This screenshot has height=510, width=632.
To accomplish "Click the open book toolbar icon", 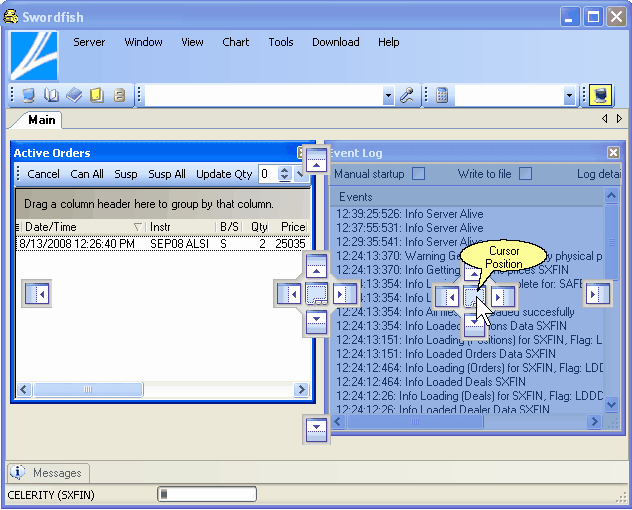I will (52, 96).
